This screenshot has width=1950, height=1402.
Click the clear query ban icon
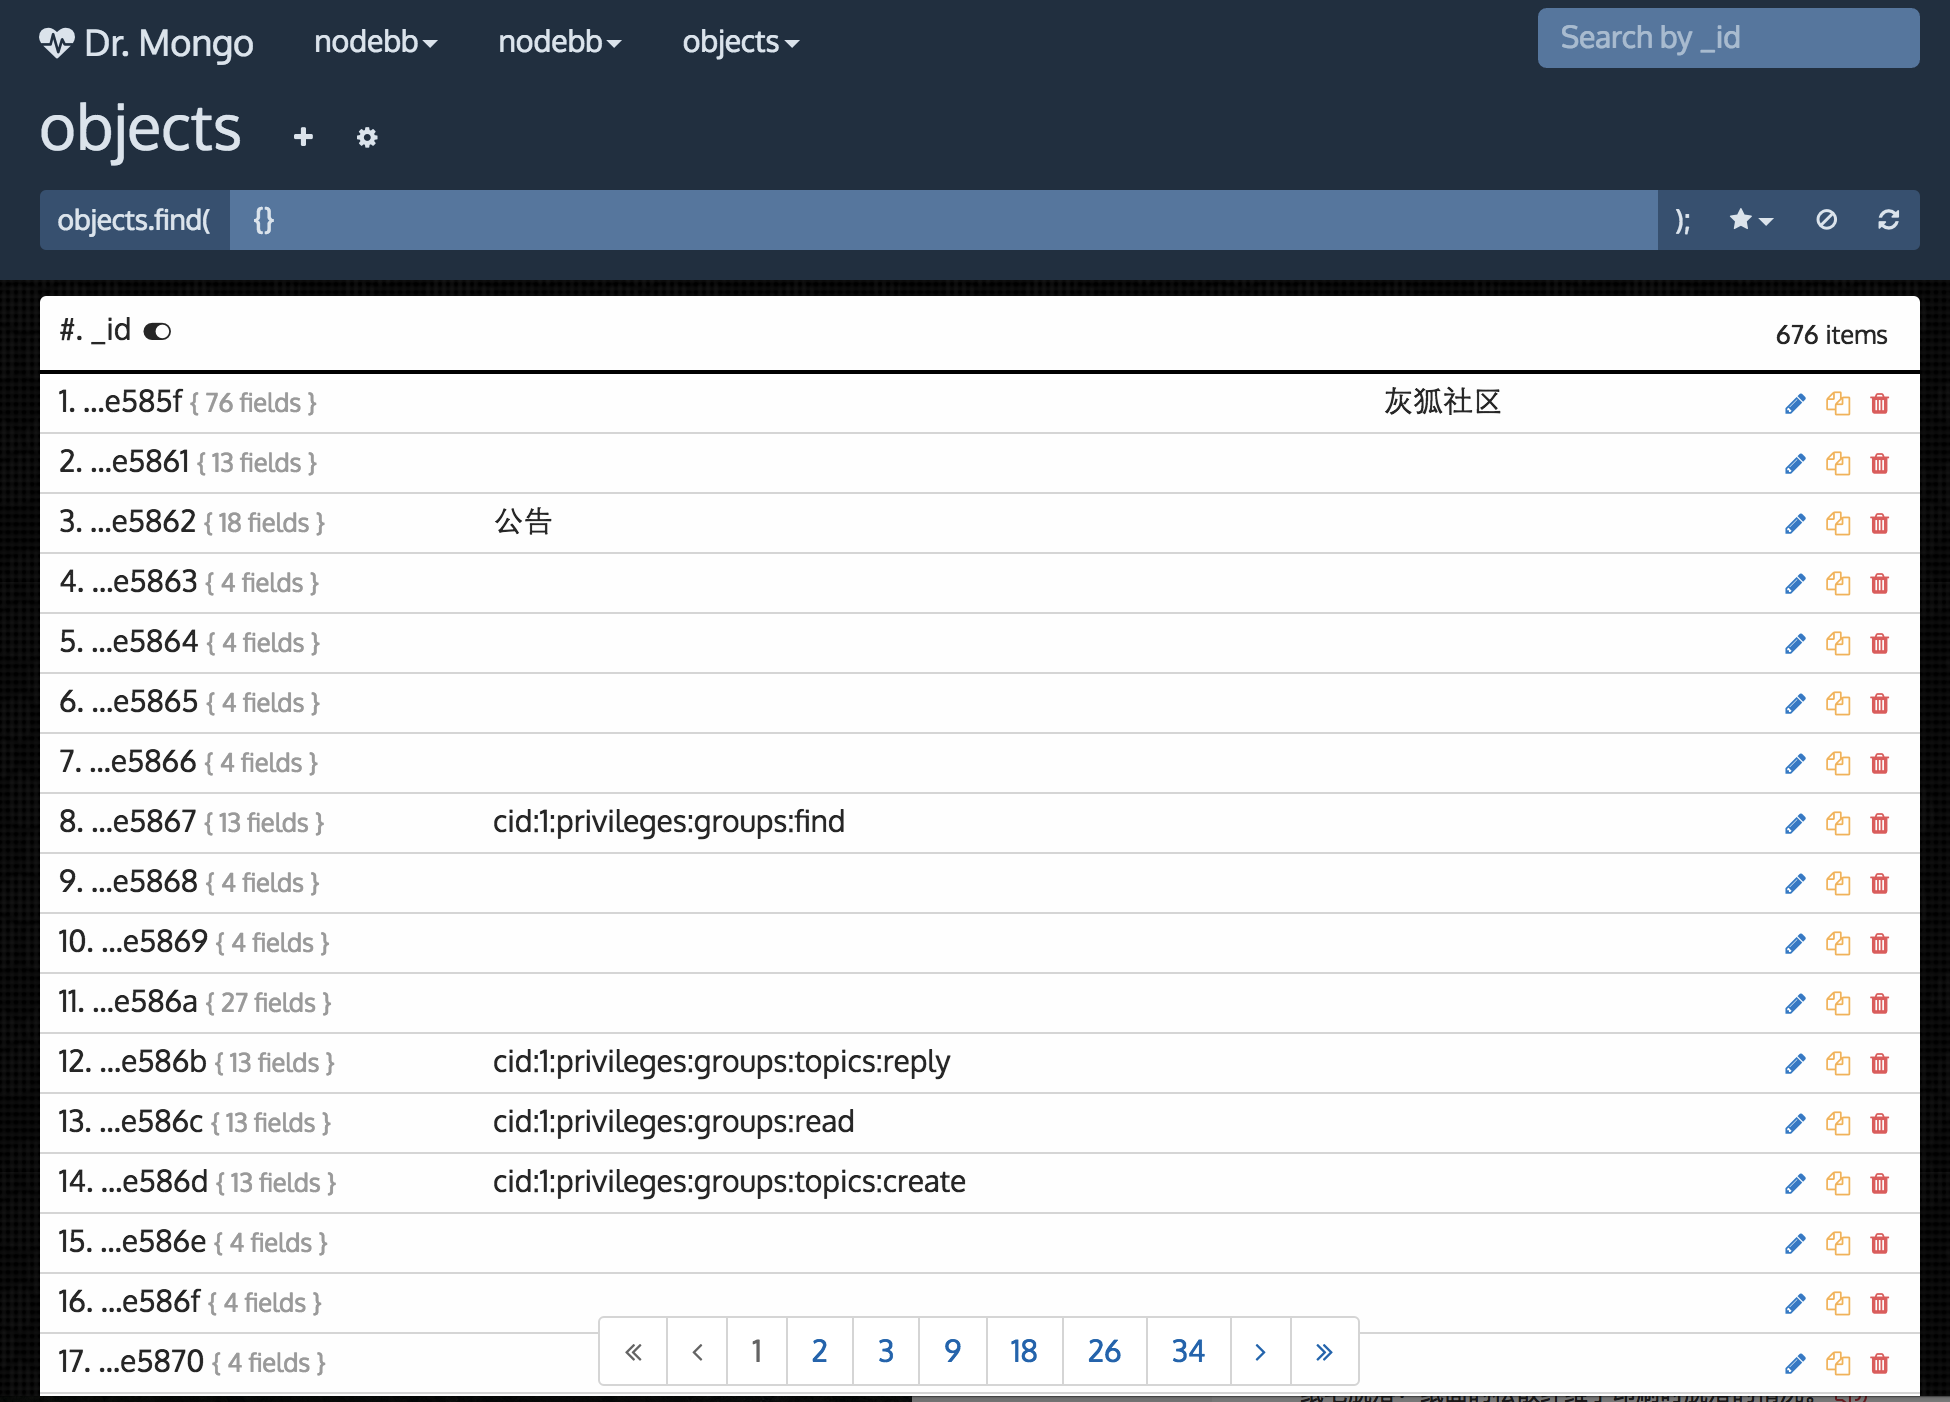coord(1826,220)
